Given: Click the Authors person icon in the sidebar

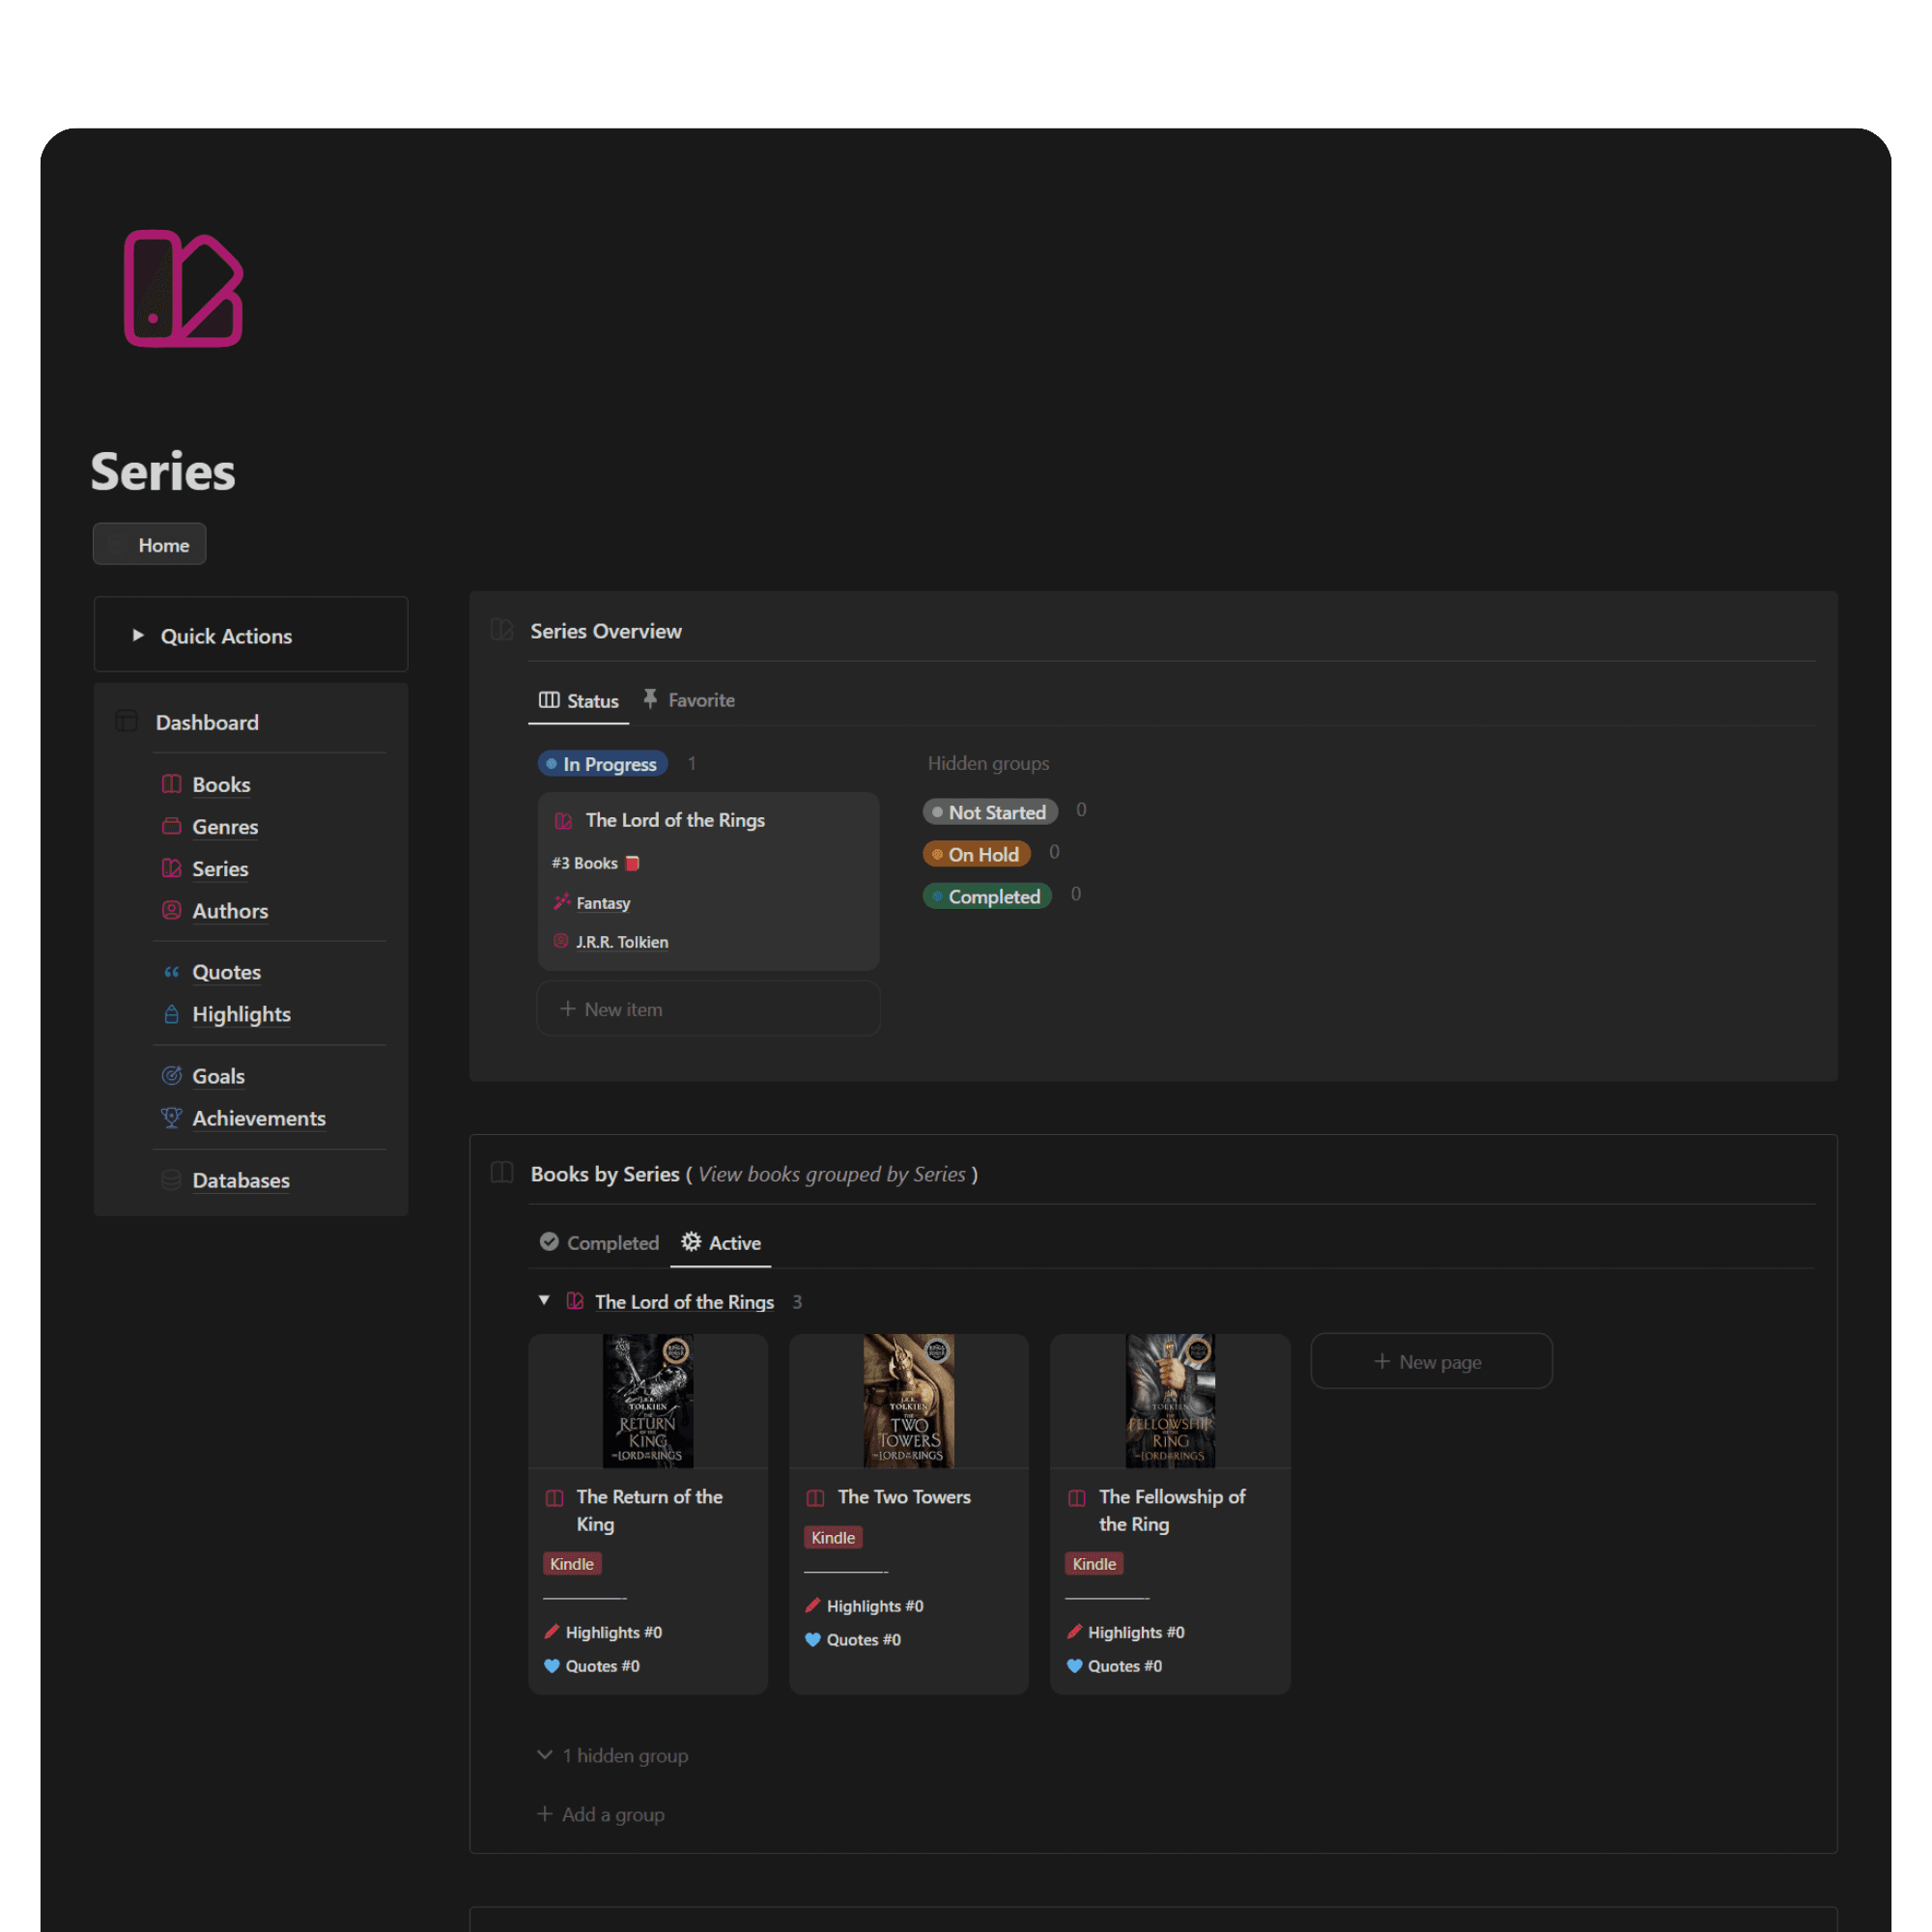Looking at the screenshot, I should coord(172,910).
